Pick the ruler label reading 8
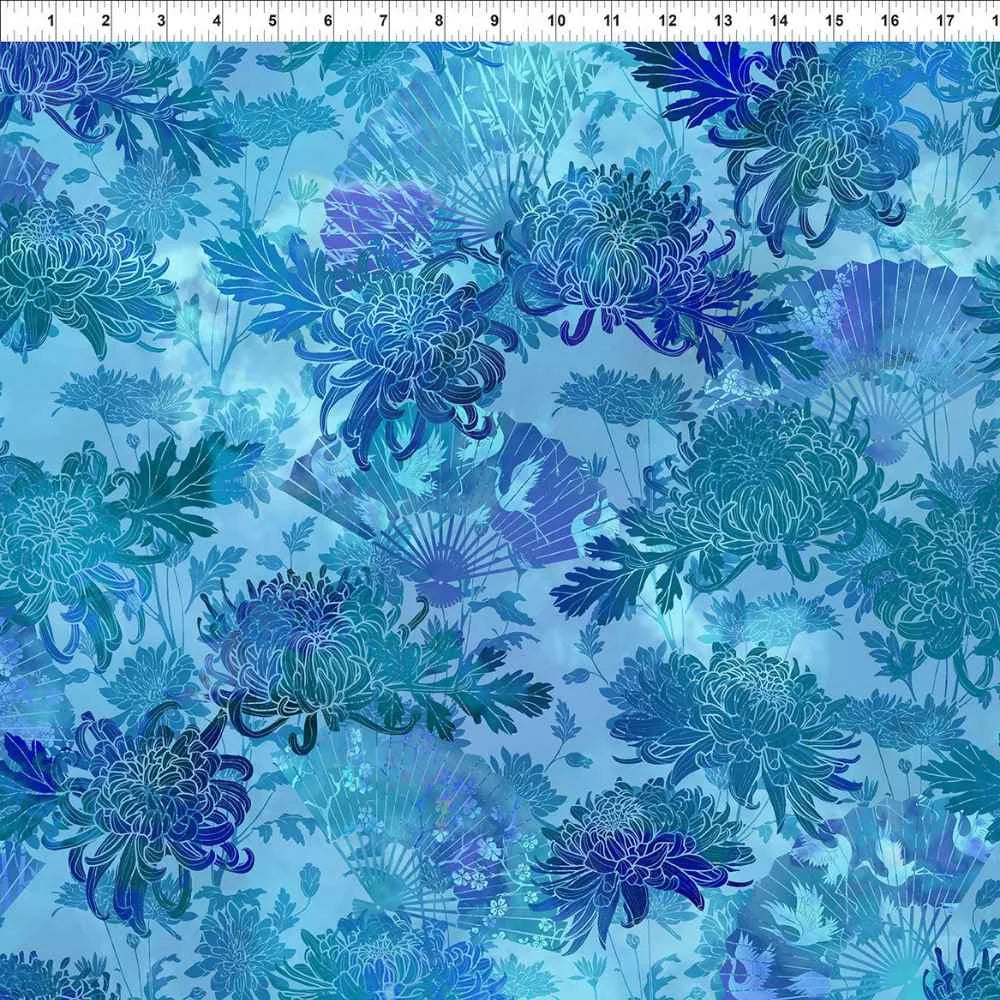 pyautogui.click(x=439, y=20)
